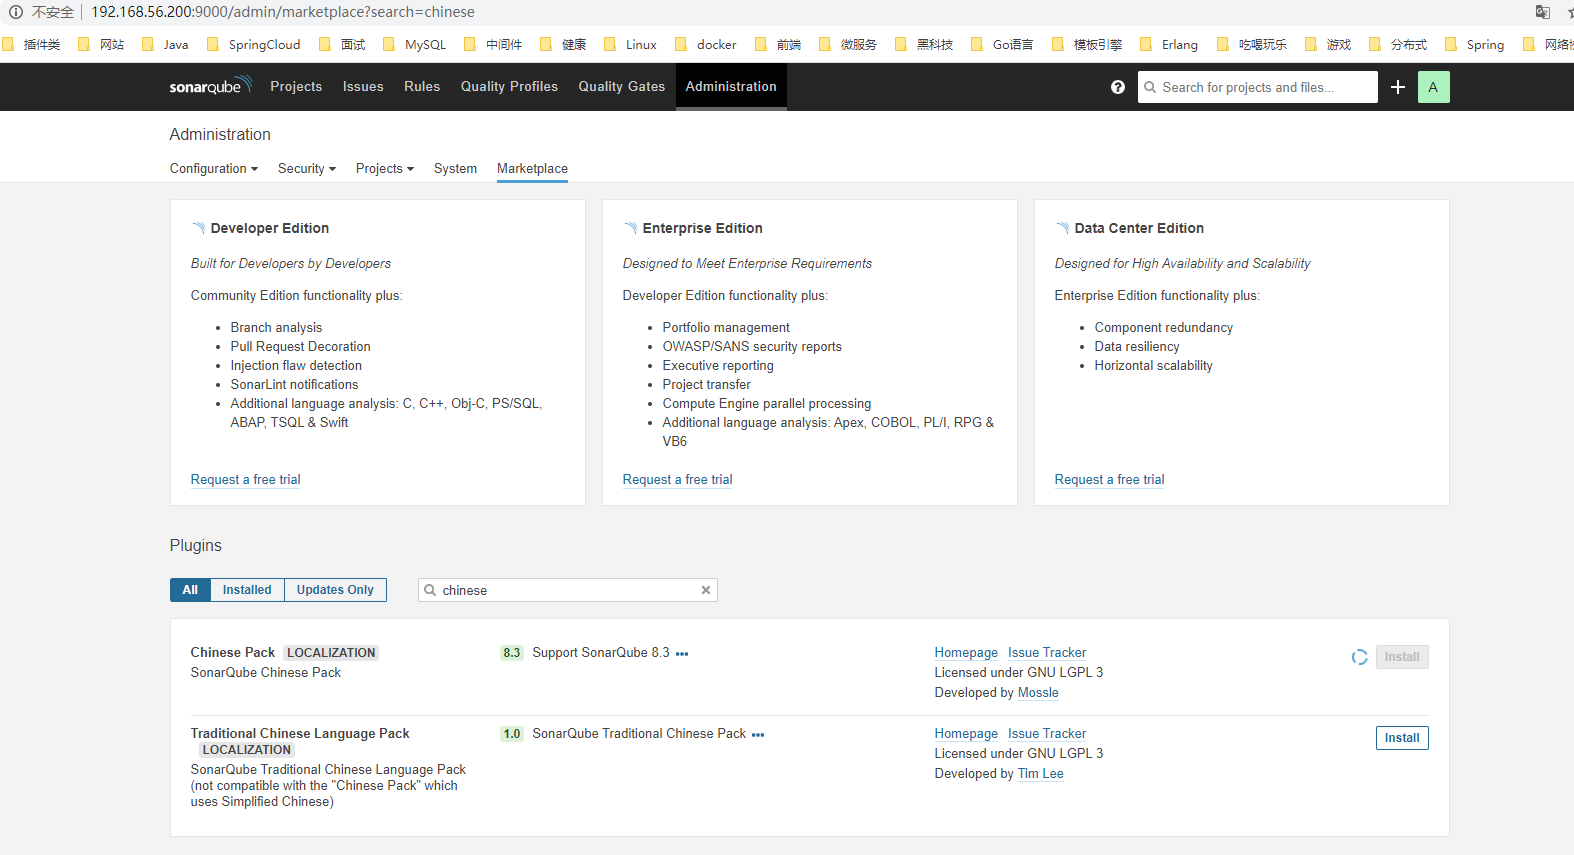Open the Java bookmark folder
Viewport: 1574px width, 855px height.
tap(165, 44)
